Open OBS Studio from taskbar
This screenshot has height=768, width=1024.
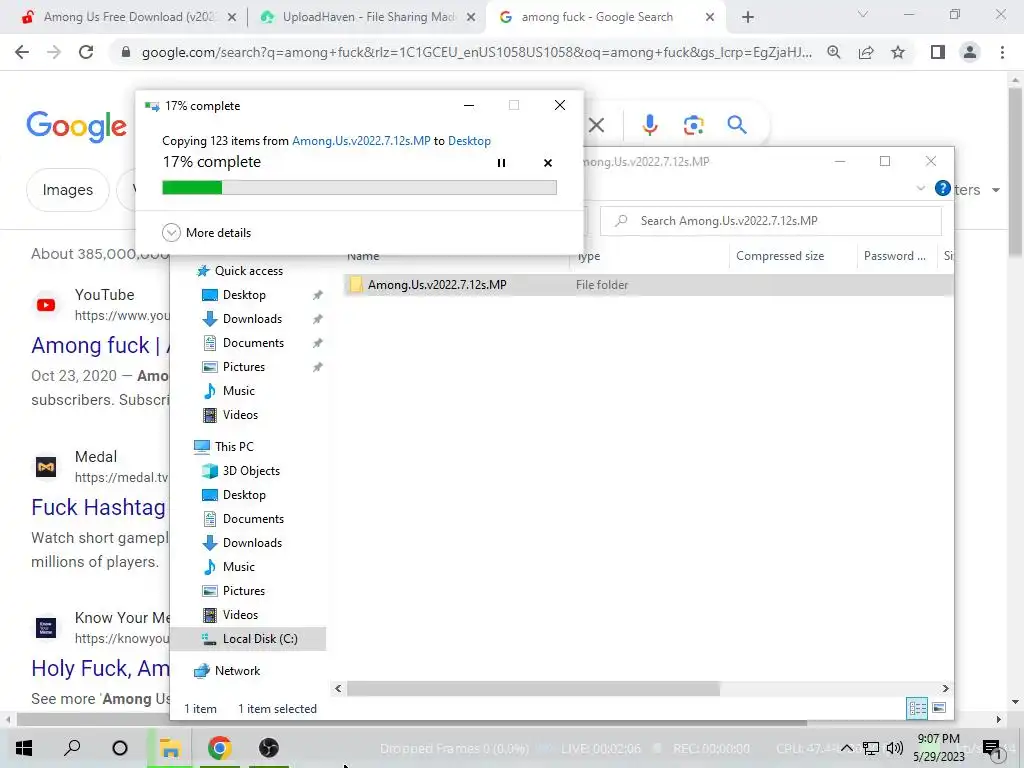[x=268, y=748]
